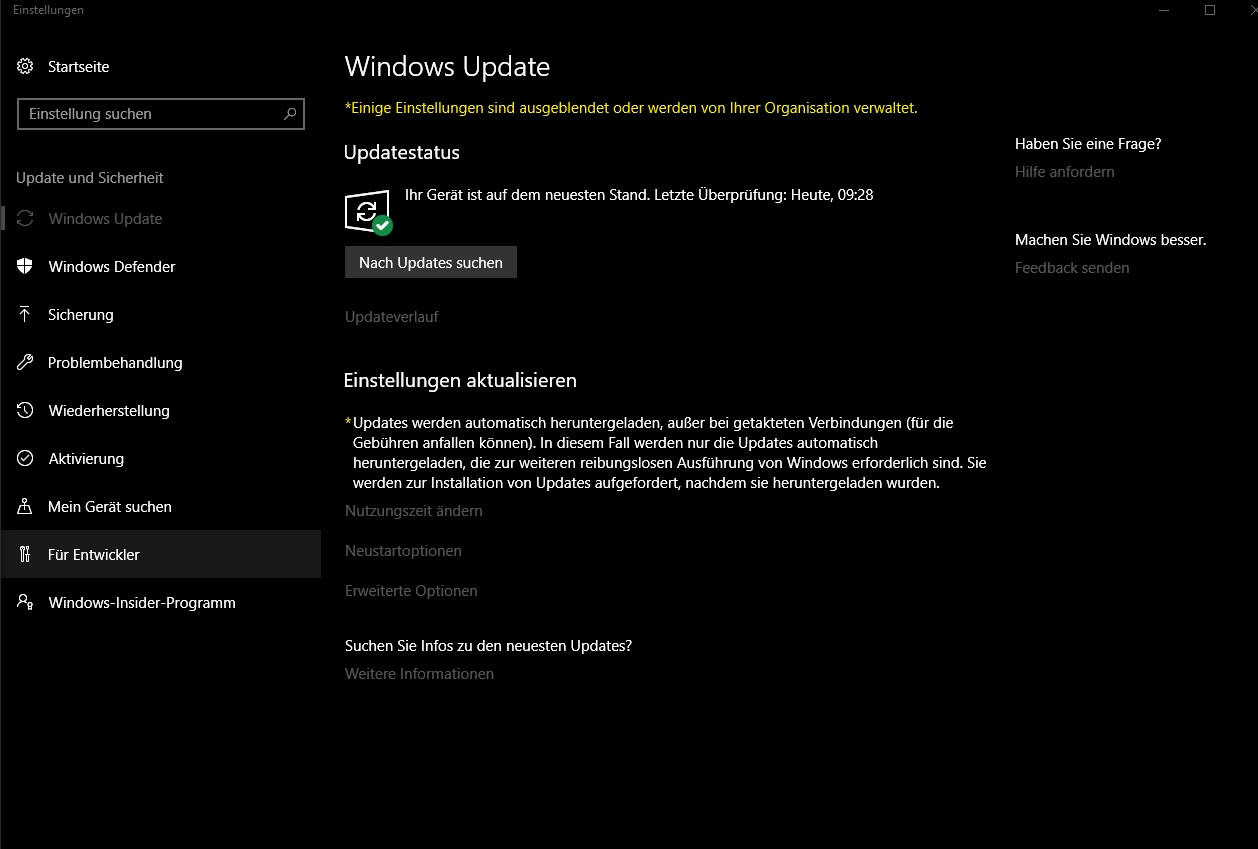
Task: Click the yellow organisation-managed notice text
Action: (x=630, y=108)
